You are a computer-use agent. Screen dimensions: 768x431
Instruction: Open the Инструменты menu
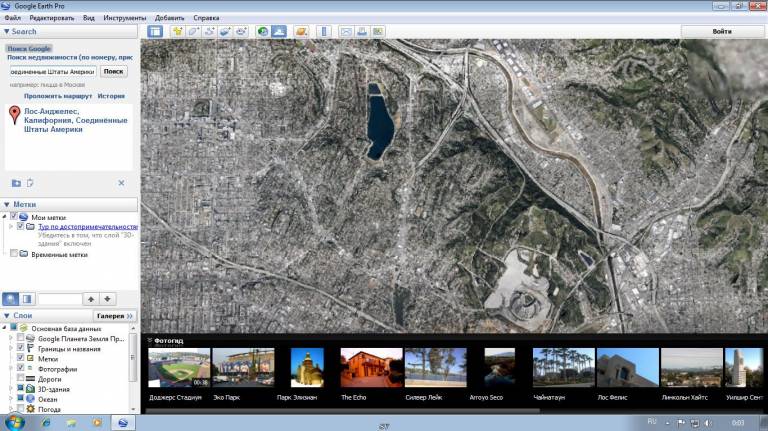124,18
